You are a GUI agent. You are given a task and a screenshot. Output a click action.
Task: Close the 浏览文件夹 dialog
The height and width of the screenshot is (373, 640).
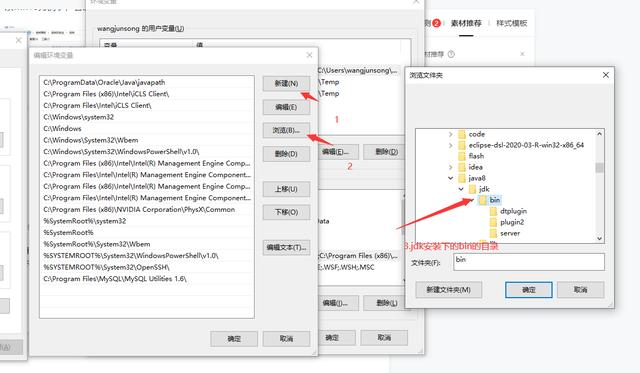[606, 75]
